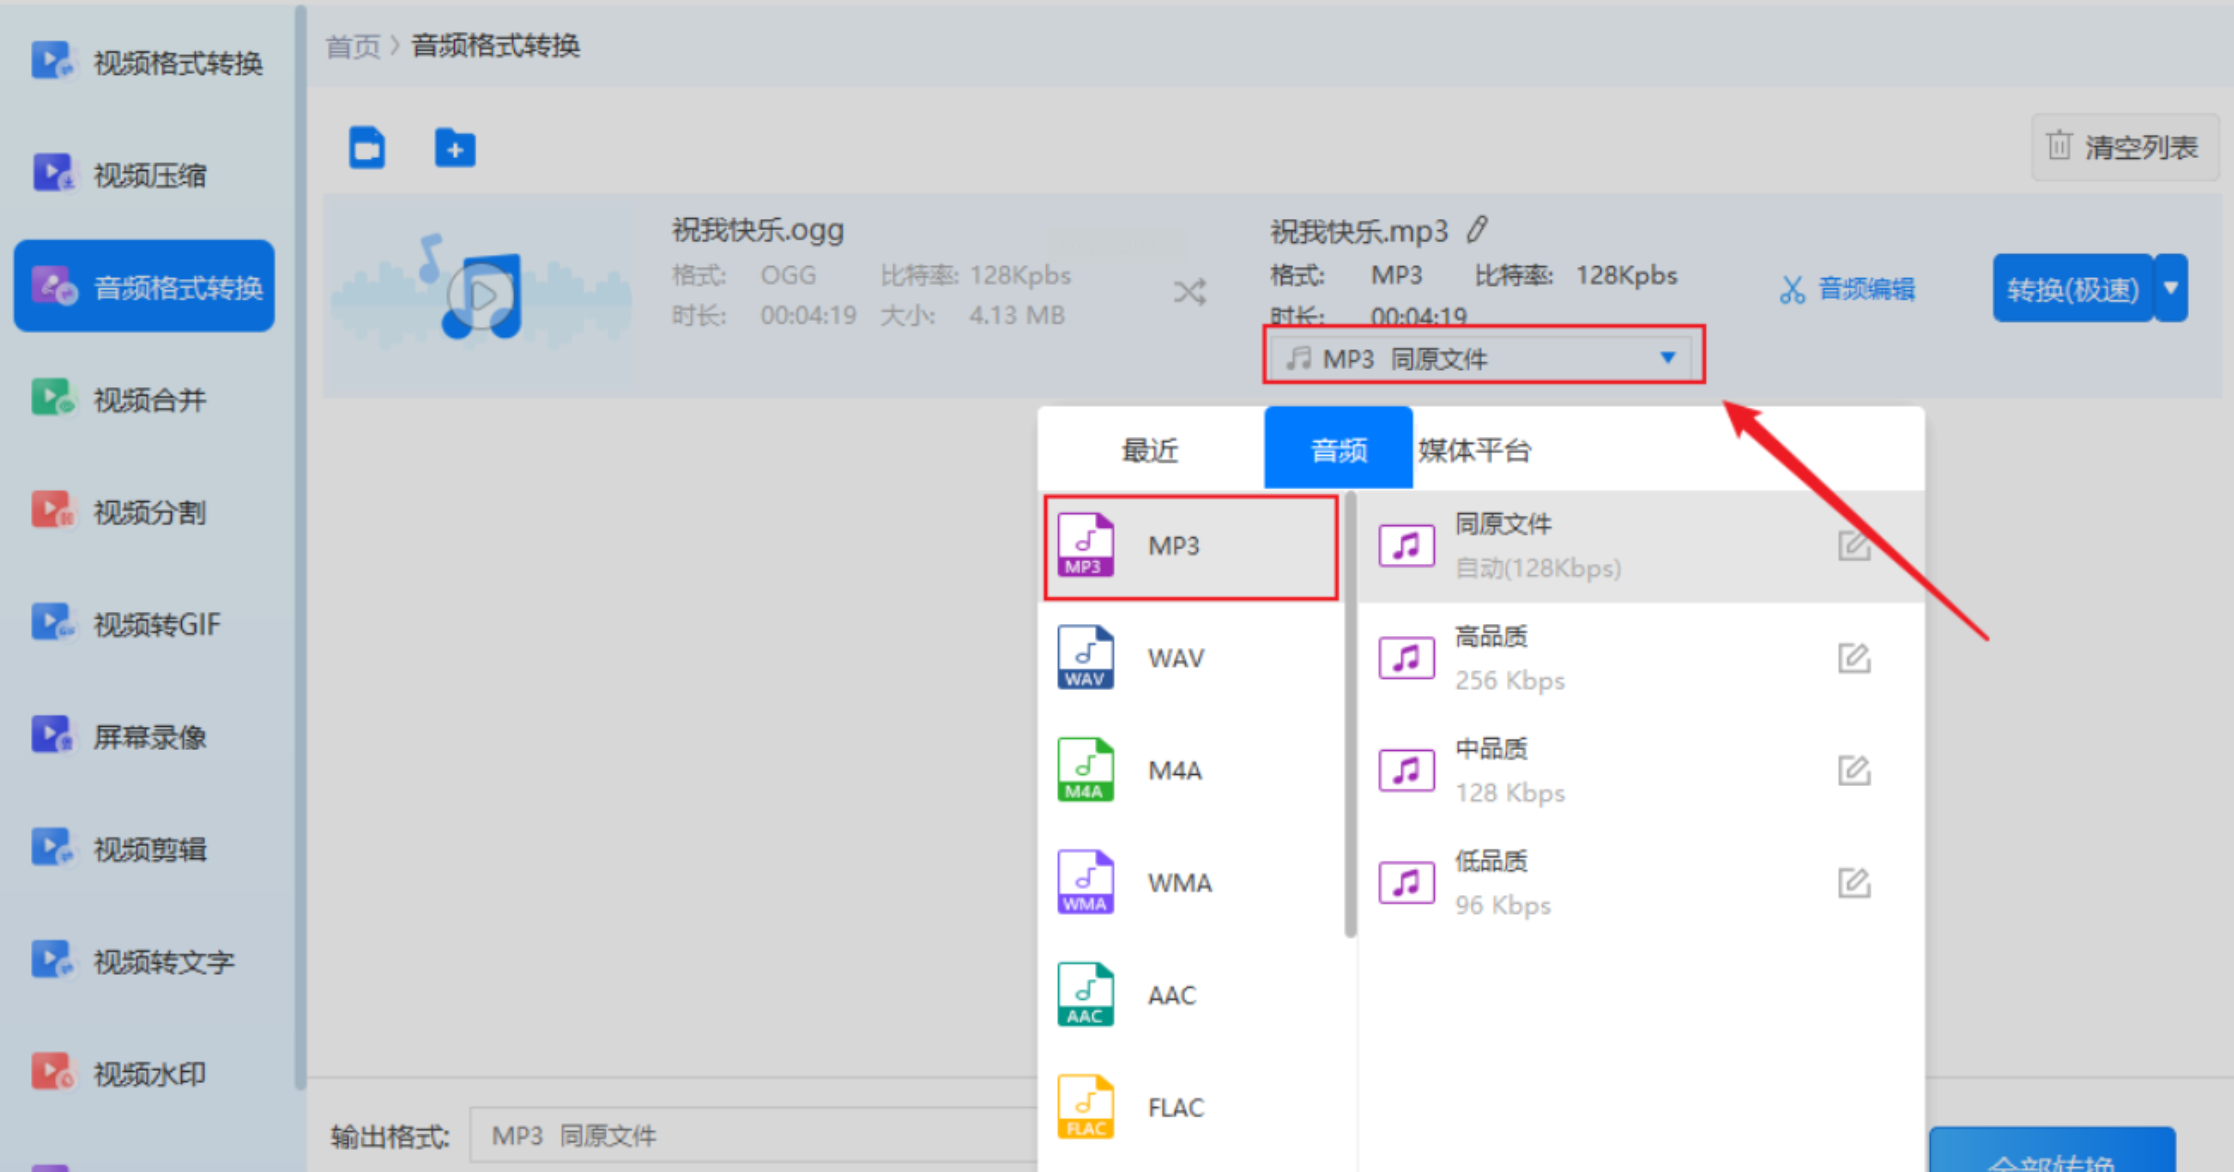Switch to the 最近 tab
The width and height of the screenshot is (2234, 1172).
[x=1150, y=450]
